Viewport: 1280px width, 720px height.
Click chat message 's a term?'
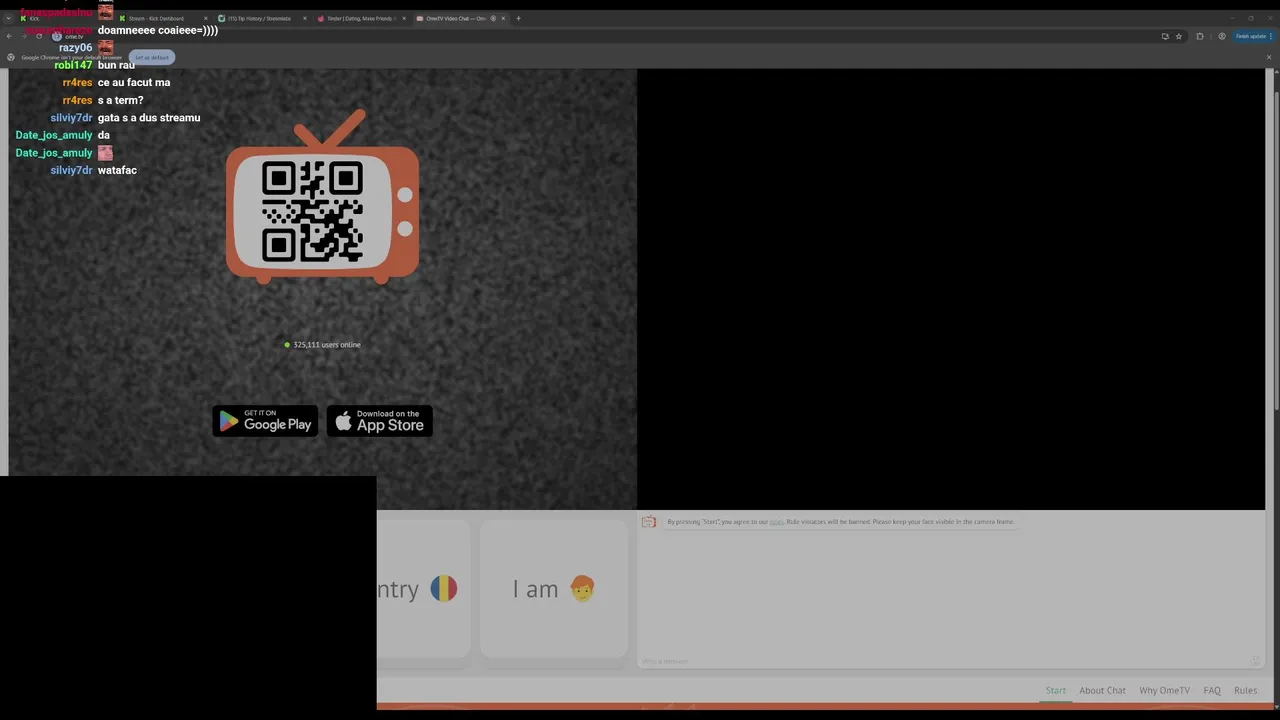pos(121,100)
